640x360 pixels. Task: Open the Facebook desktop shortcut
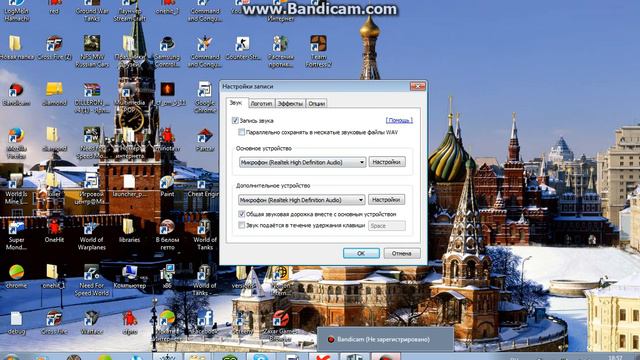coord(205,322)
